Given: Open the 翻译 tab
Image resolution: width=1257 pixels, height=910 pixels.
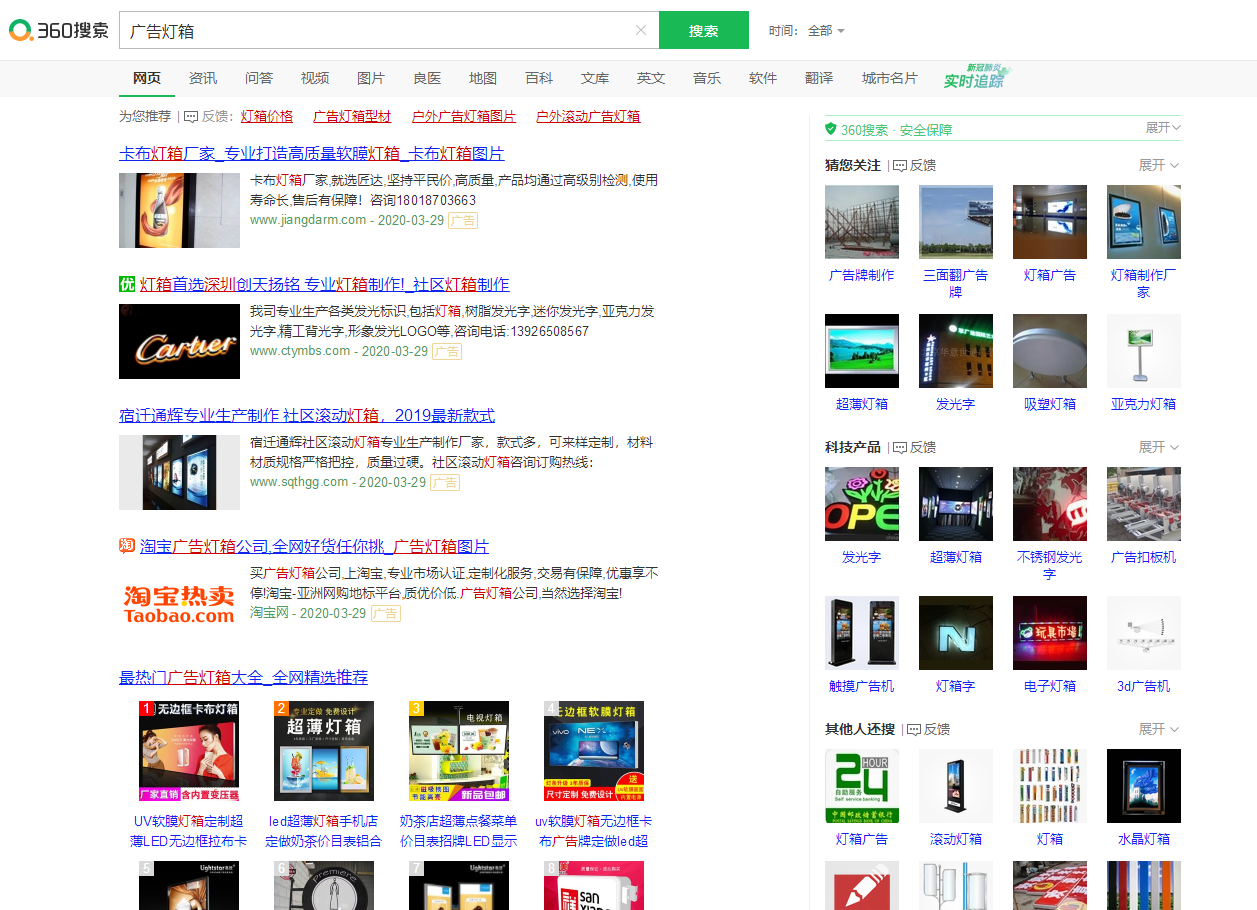Looking at the screenshot, I should click(819, 78).
